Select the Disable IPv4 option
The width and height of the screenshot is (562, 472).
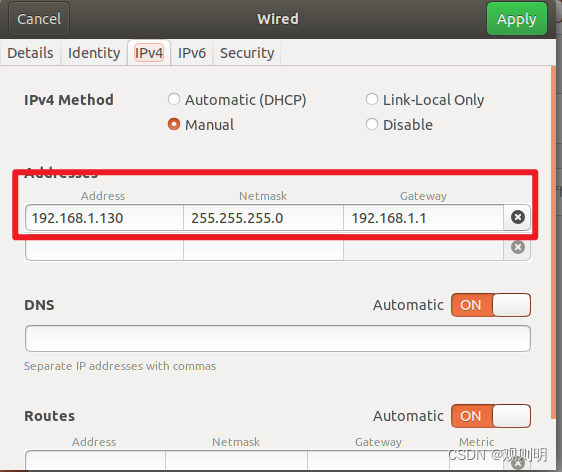click(x=399, y=125)
